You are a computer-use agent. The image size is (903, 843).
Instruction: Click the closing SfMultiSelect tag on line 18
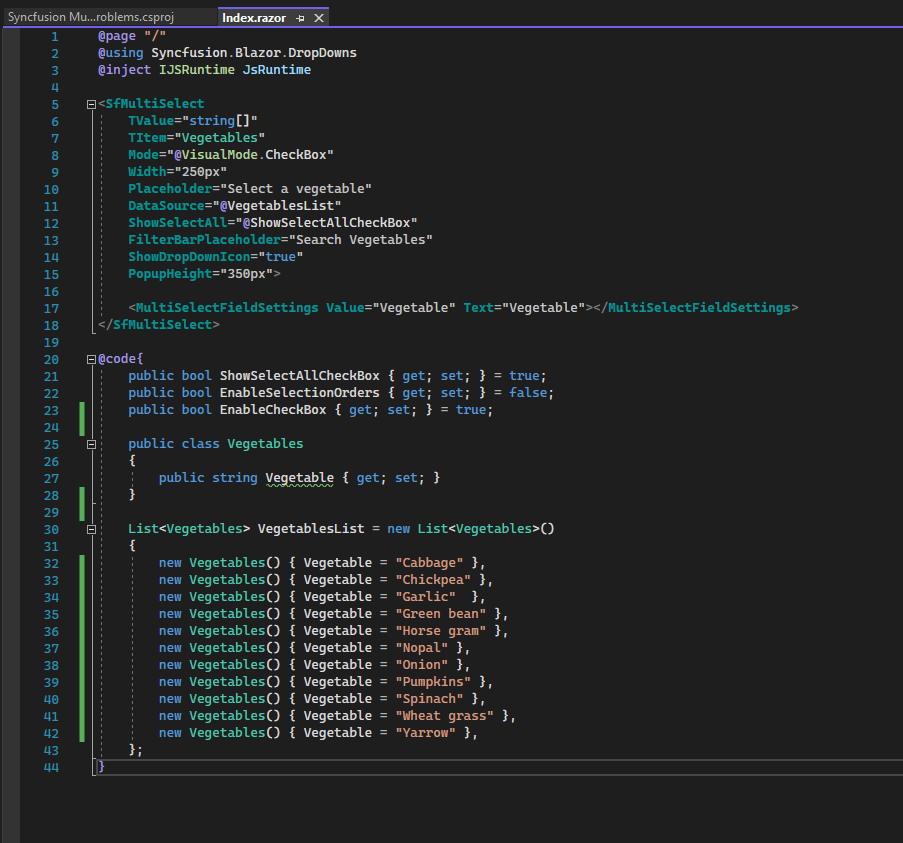(x=160, y=324)
